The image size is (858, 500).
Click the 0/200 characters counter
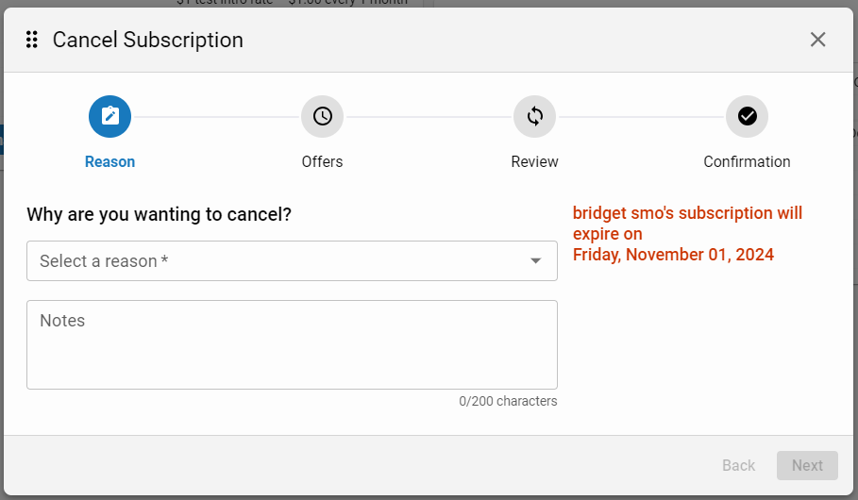click(508, 401)
